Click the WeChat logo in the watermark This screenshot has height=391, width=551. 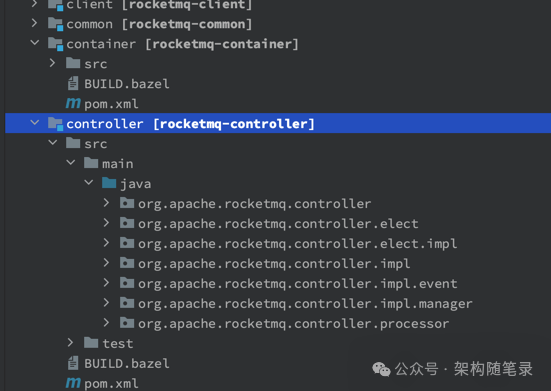tap(381, 369)
